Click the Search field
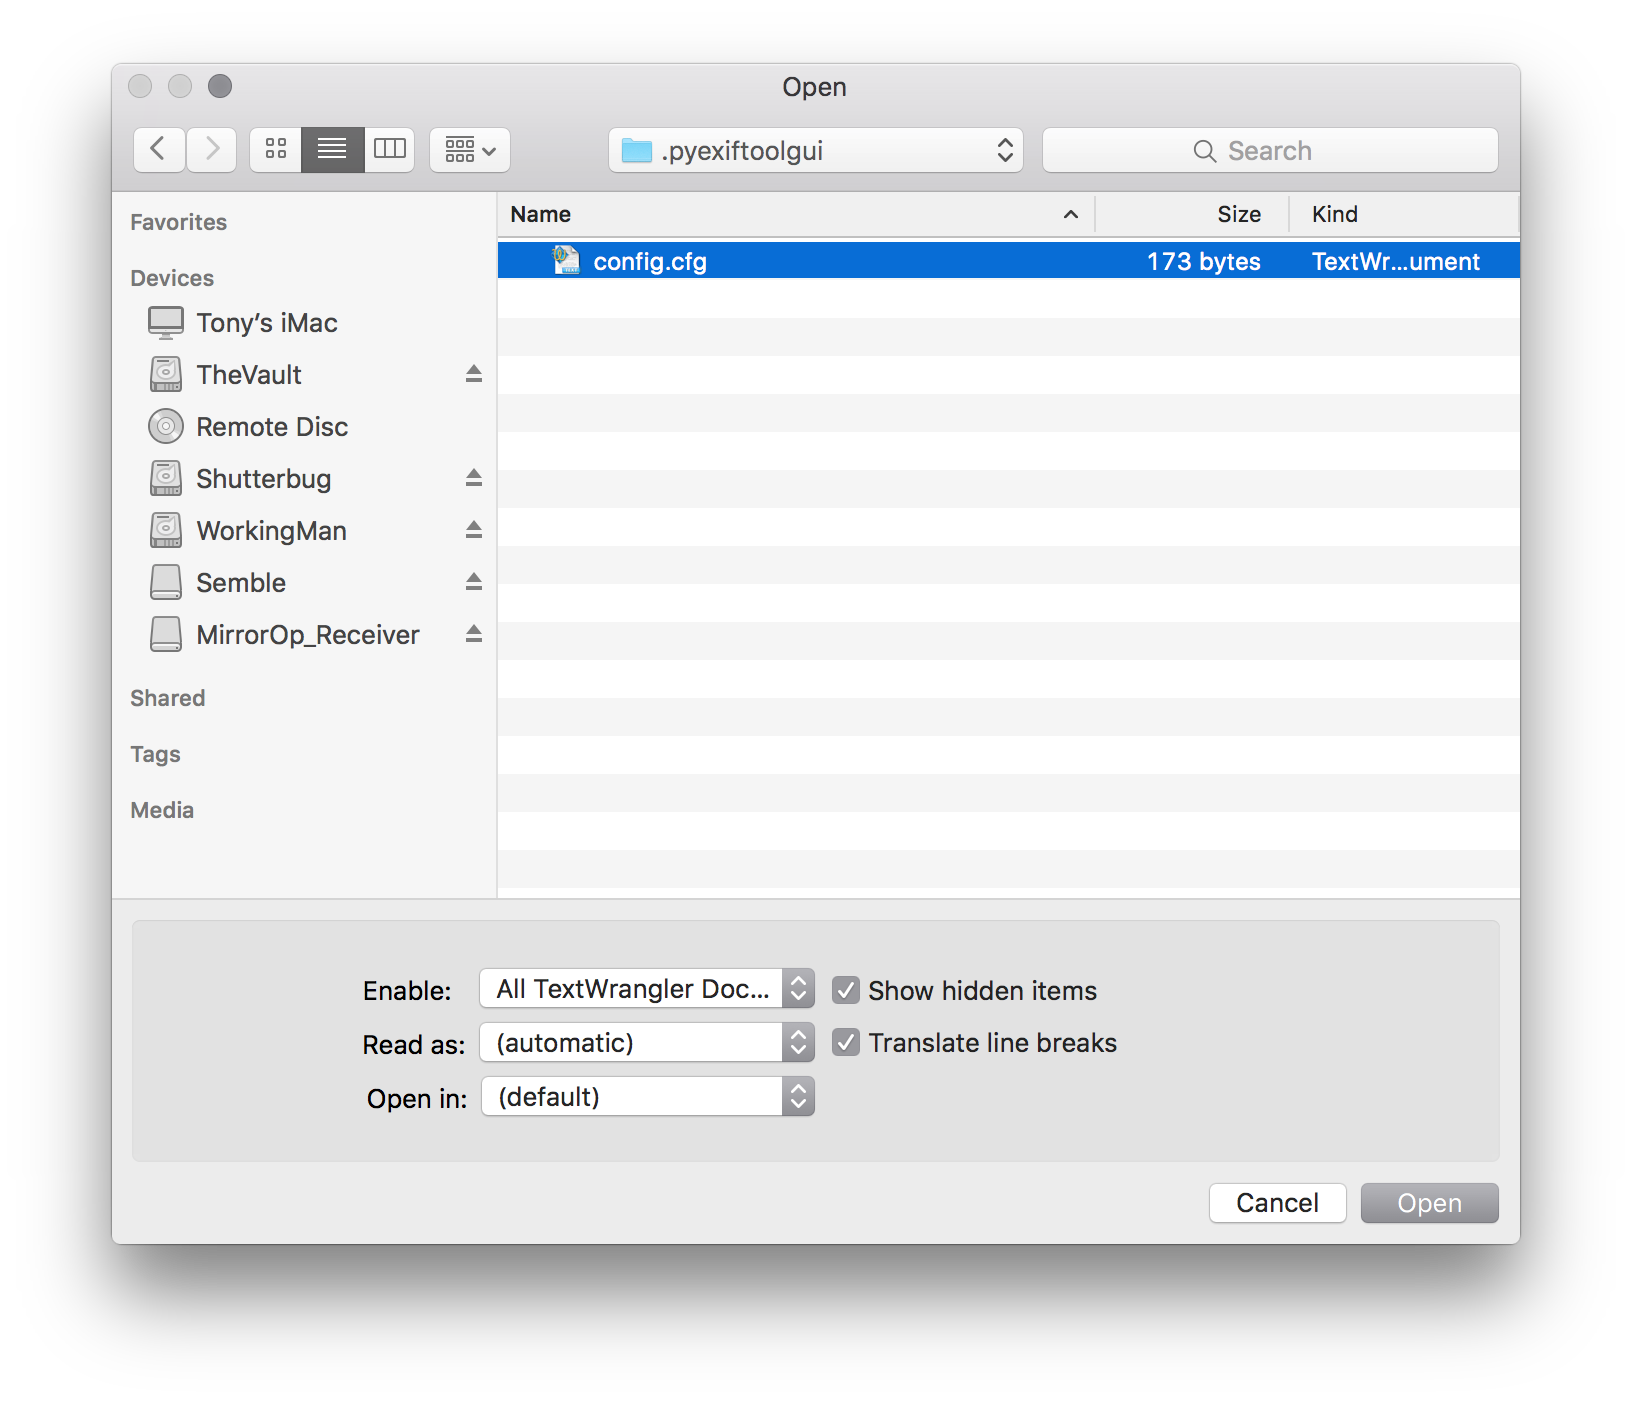This screenshot has width=1632, height=1404. coord(1270,150)
